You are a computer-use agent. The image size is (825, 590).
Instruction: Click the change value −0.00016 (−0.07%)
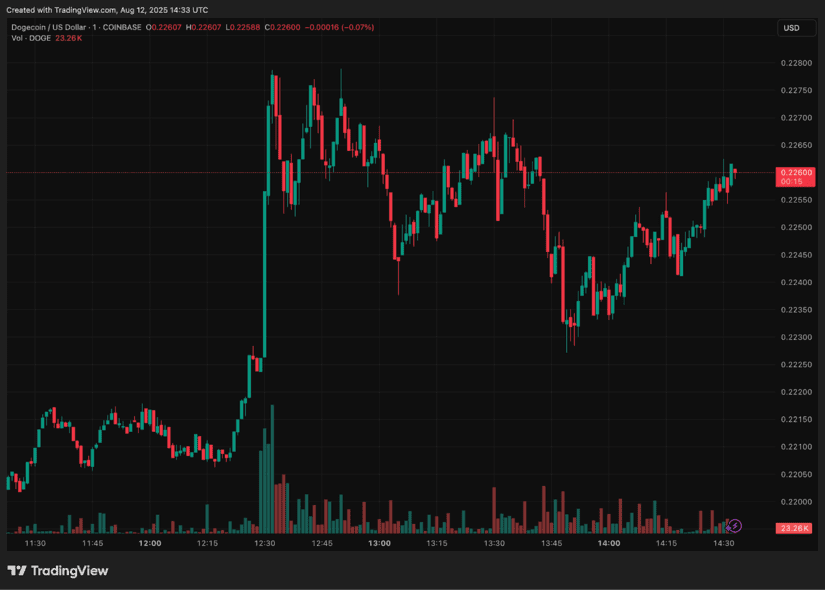coord(339,27)
